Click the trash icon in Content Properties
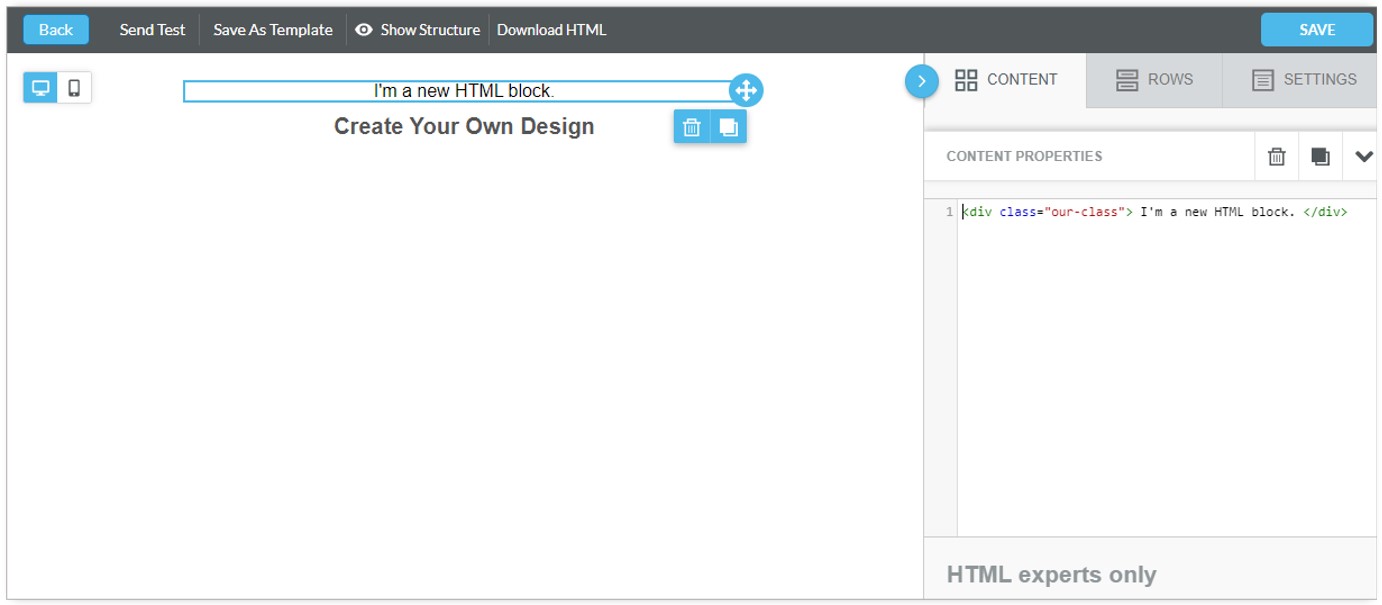Image resolution: width=1382 pixels, height=605 pixels. pyautogui.click(x=1276, y=157)
